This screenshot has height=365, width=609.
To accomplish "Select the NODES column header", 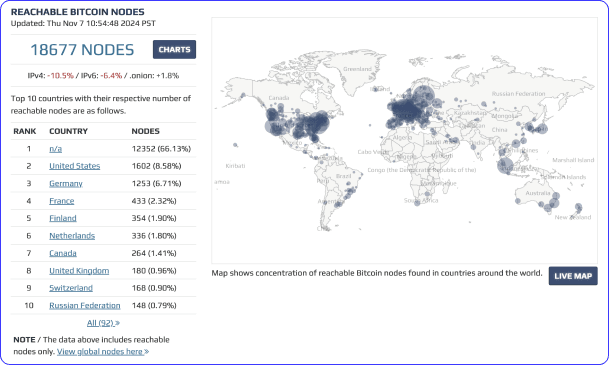I will [146, 131].
